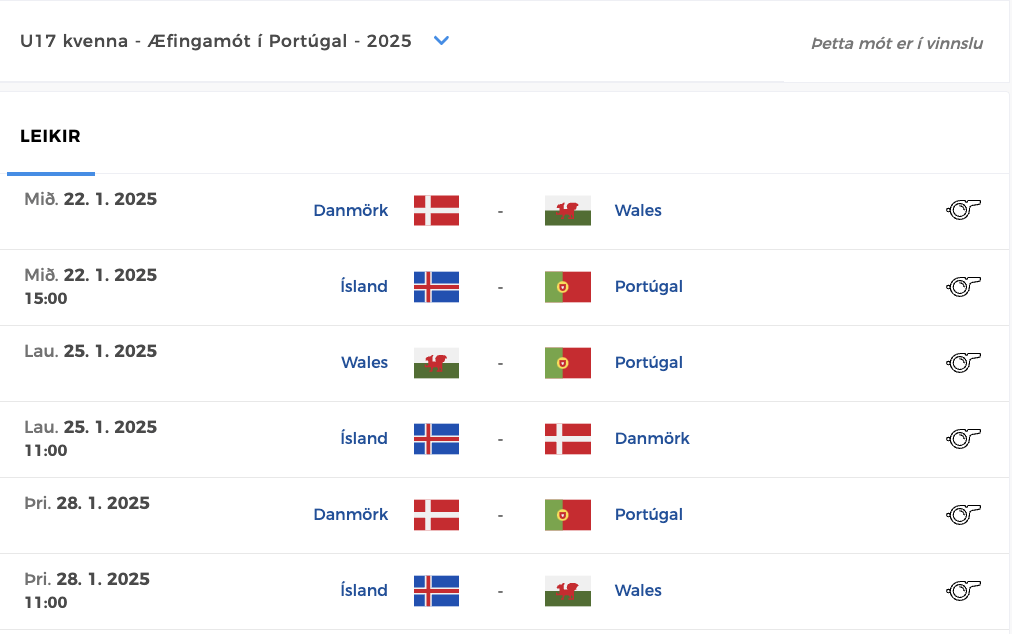Image resolution: width=1012 pixels, height=634 pixels.
Task: Click whistle icon for Ísland - Danmörk match
Action: (x=963, y=438)
